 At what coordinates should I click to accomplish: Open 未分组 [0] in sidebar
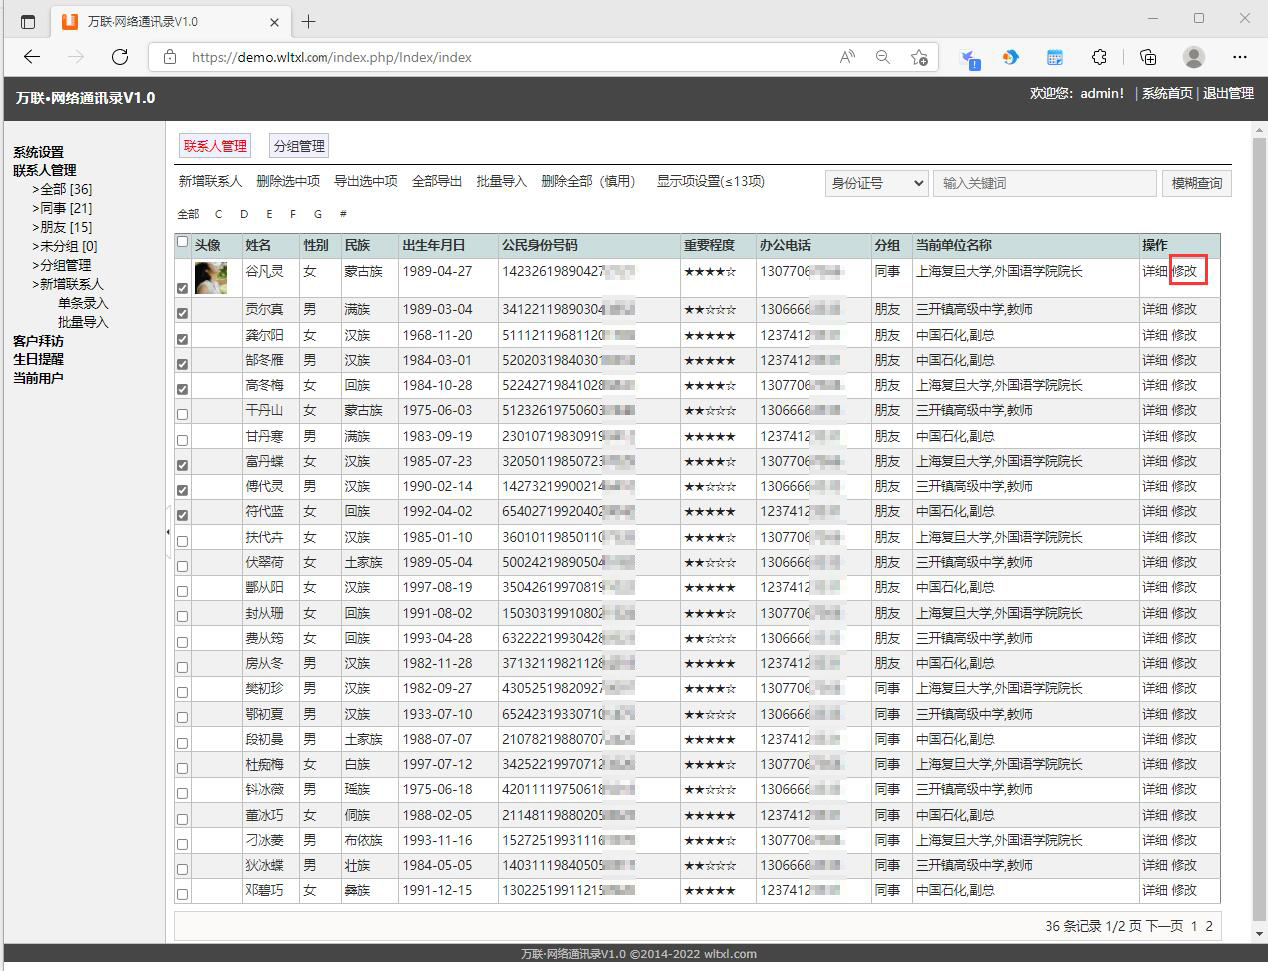(69, 246)
